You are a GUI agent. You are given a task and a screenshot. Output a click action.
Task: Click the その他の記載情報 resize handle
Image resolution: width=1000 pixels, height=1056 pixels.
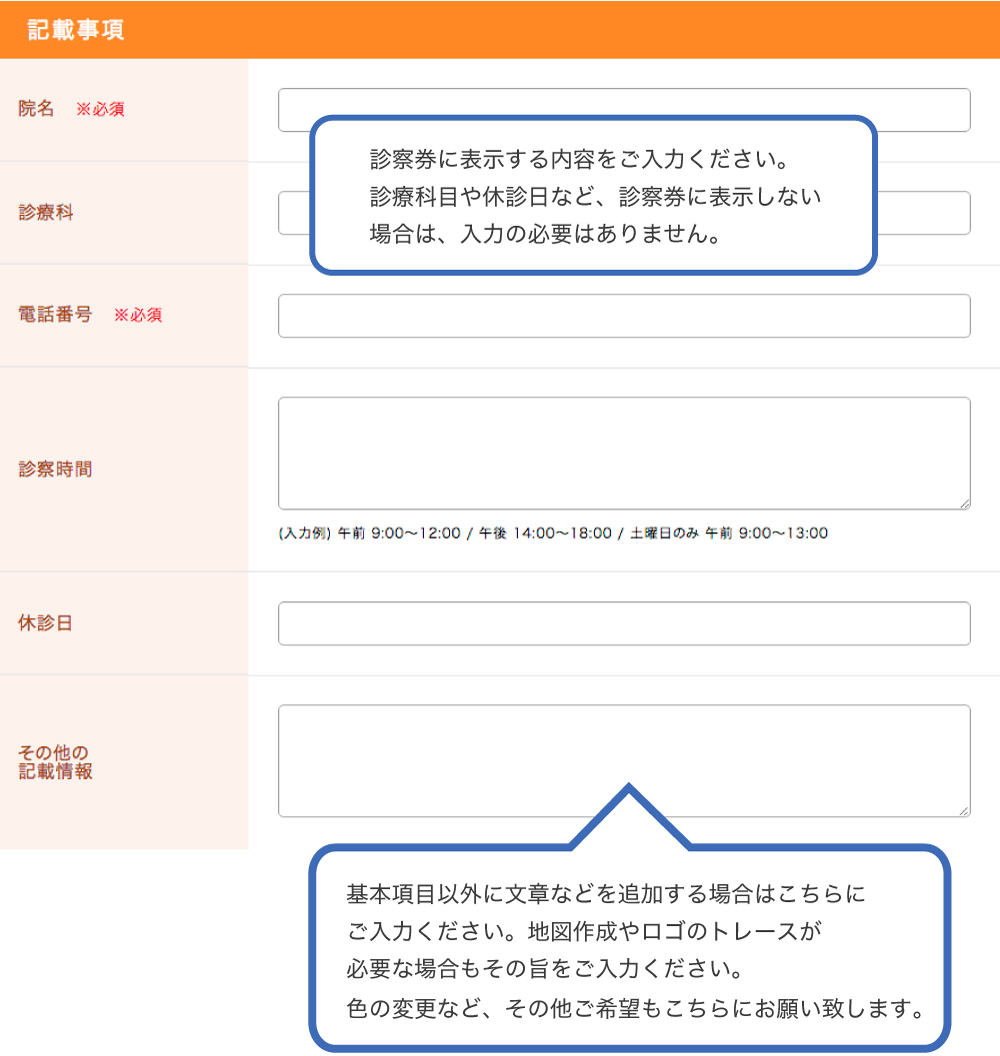click(x=964, y=812)
